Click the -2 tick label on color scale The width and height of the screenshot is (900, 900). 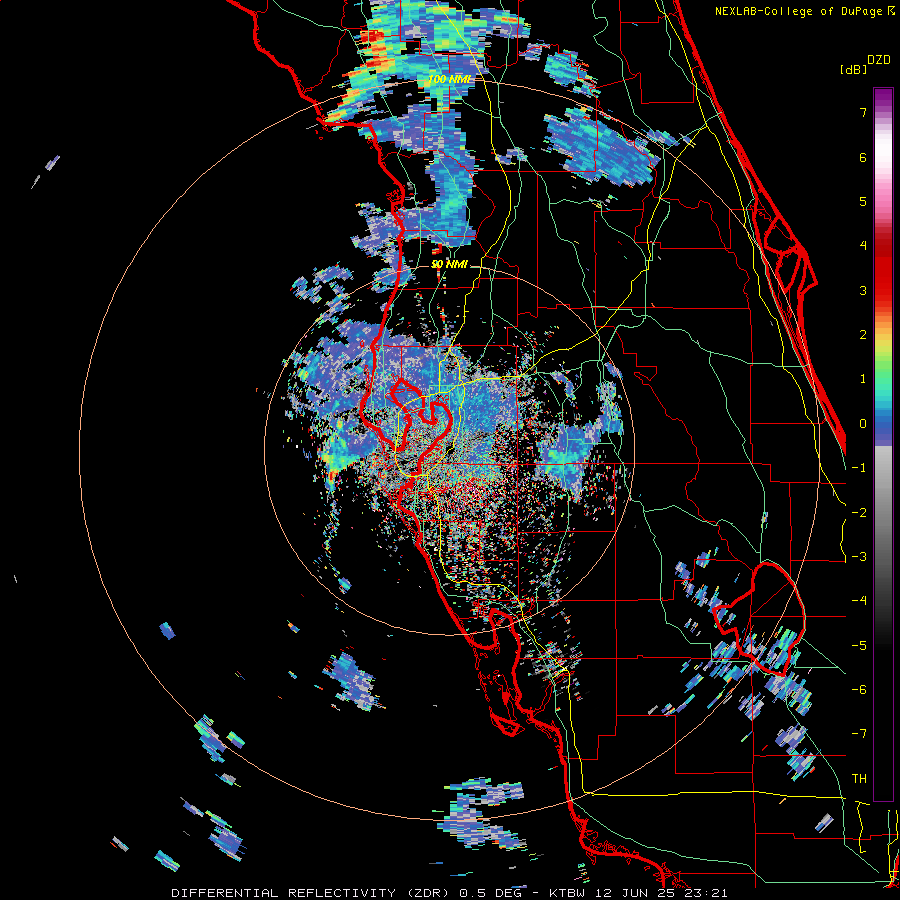(x=859, y=513)
